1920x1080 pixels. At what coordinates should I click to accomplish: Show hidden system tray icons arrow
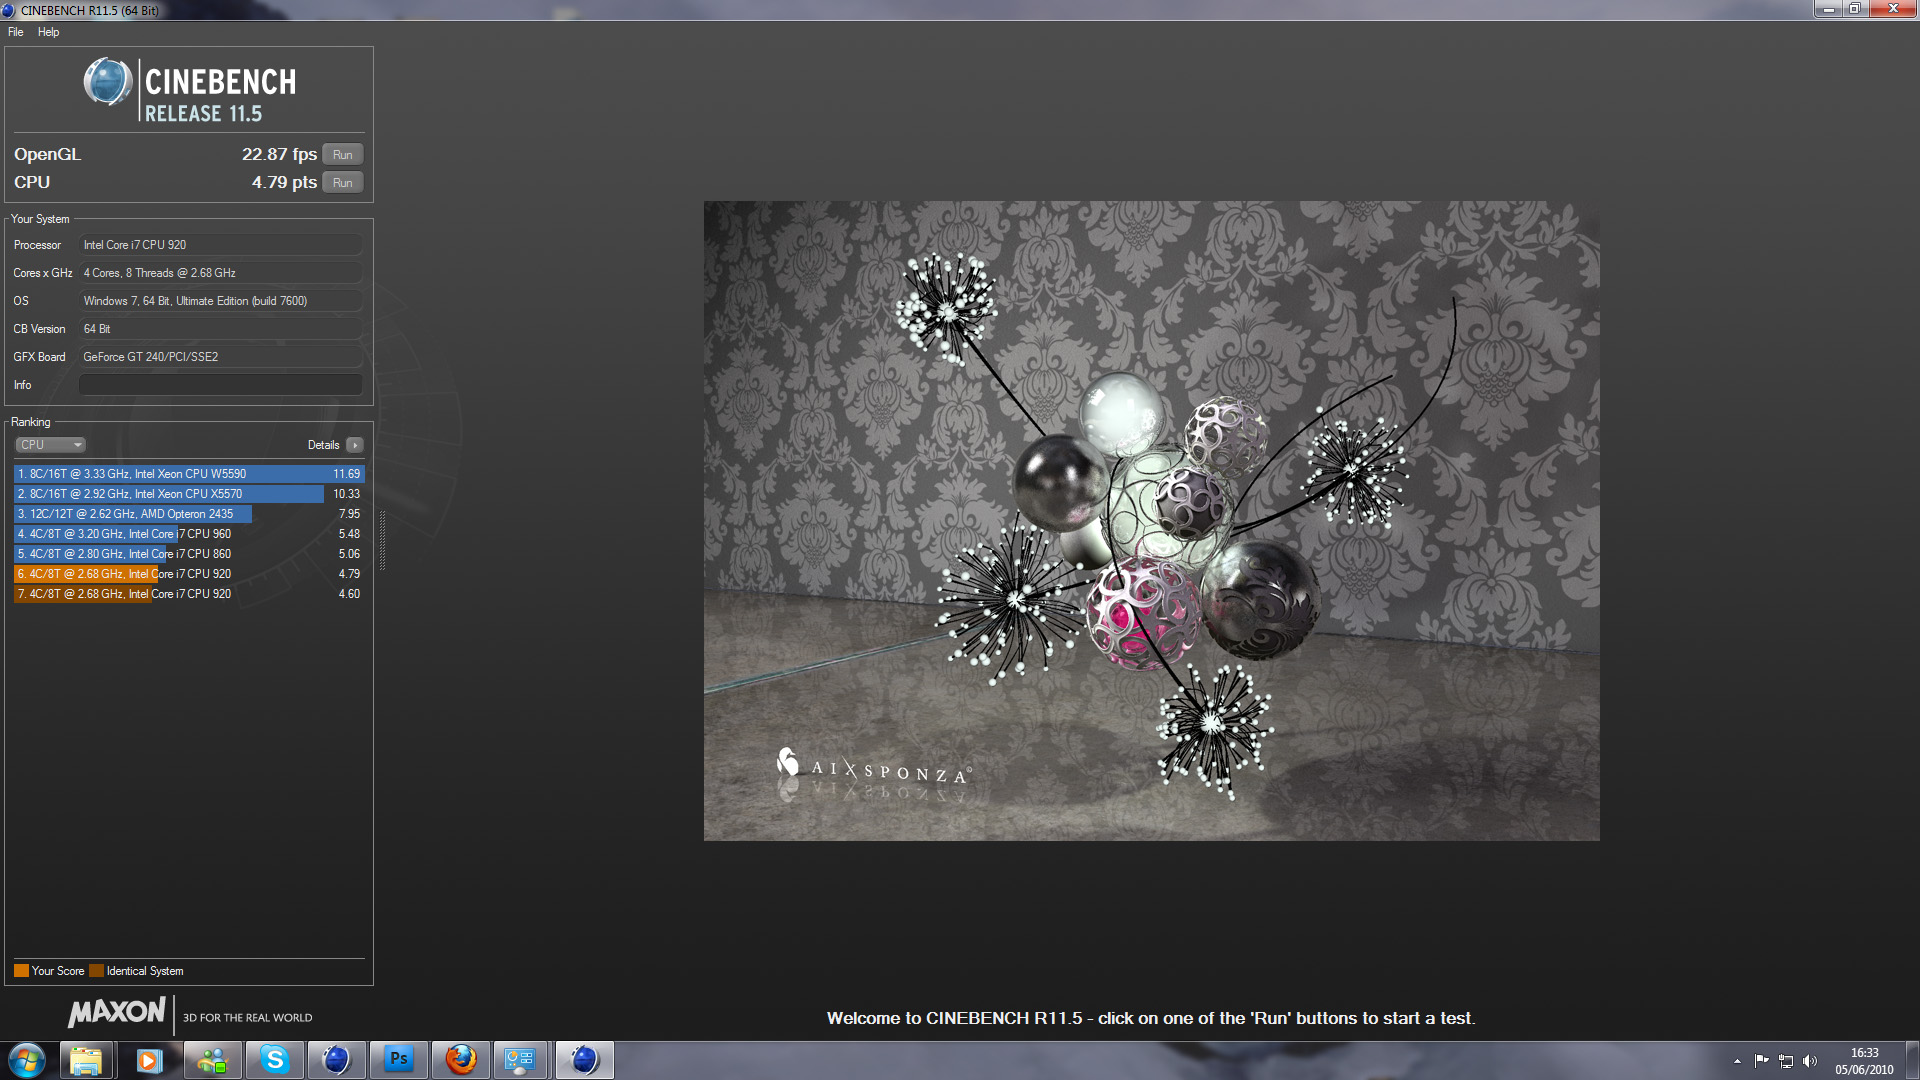pos(1737,1061)
